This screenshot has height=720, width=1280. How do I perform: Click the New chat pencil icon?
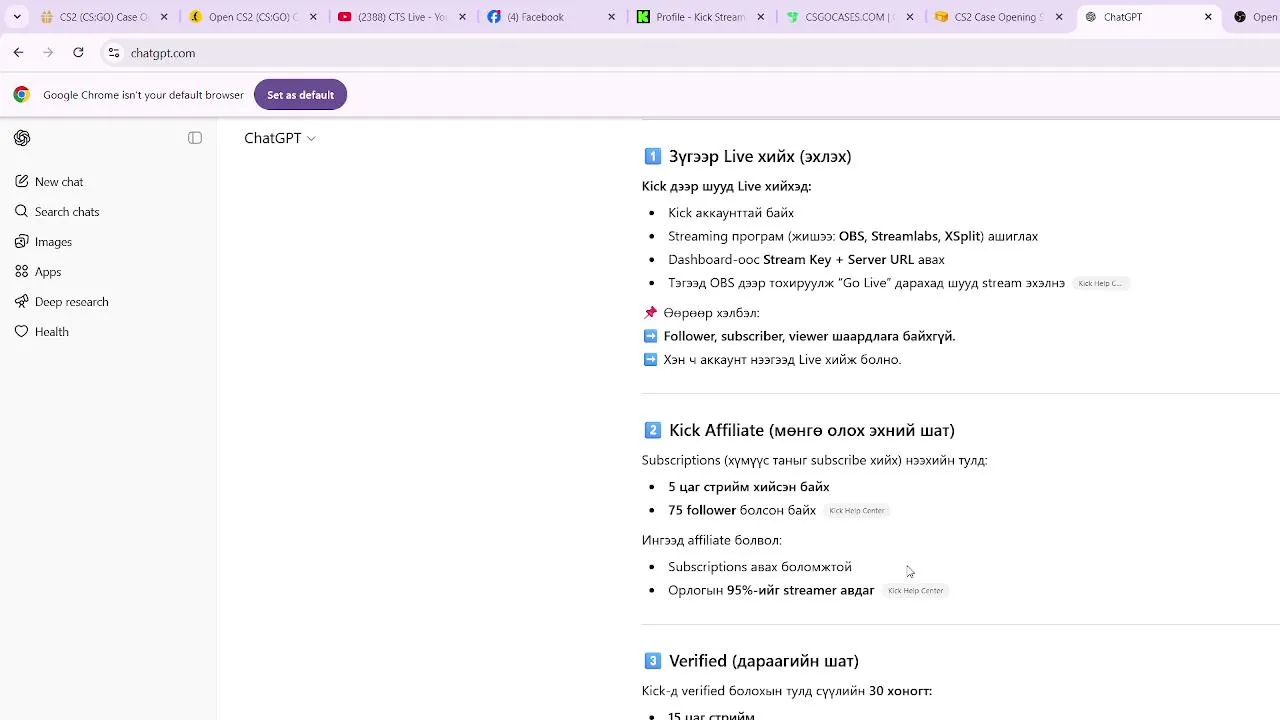coord(21,182)
